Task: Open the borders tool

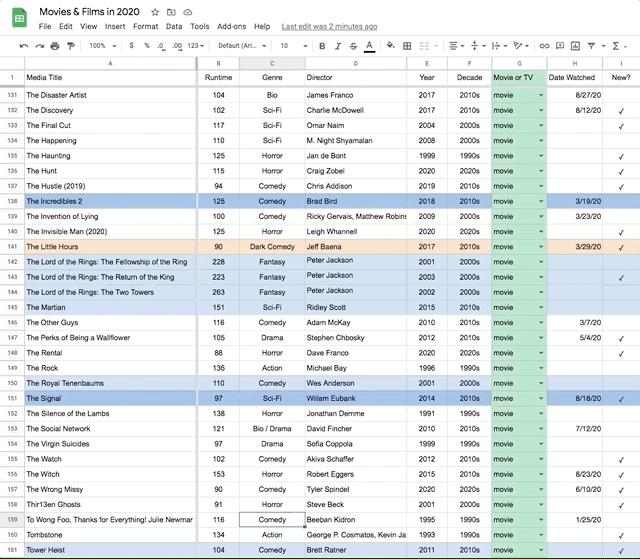Action: (407, 46)
